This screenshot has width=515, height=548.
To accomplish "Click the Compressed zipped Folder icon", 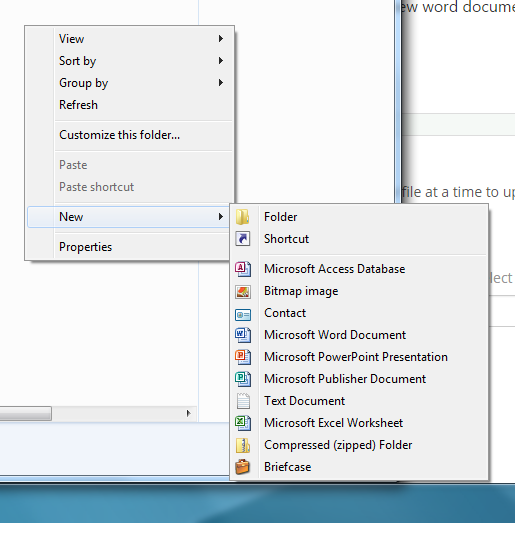I will point(242,445).
